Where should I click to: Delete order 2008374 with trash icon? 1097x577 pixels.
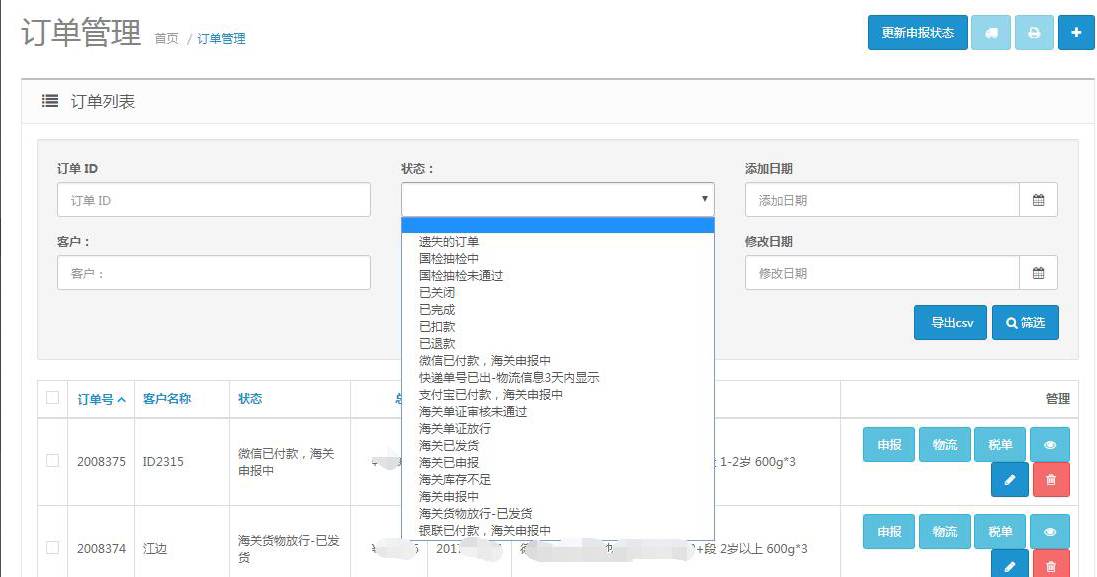click(1051, 565)
